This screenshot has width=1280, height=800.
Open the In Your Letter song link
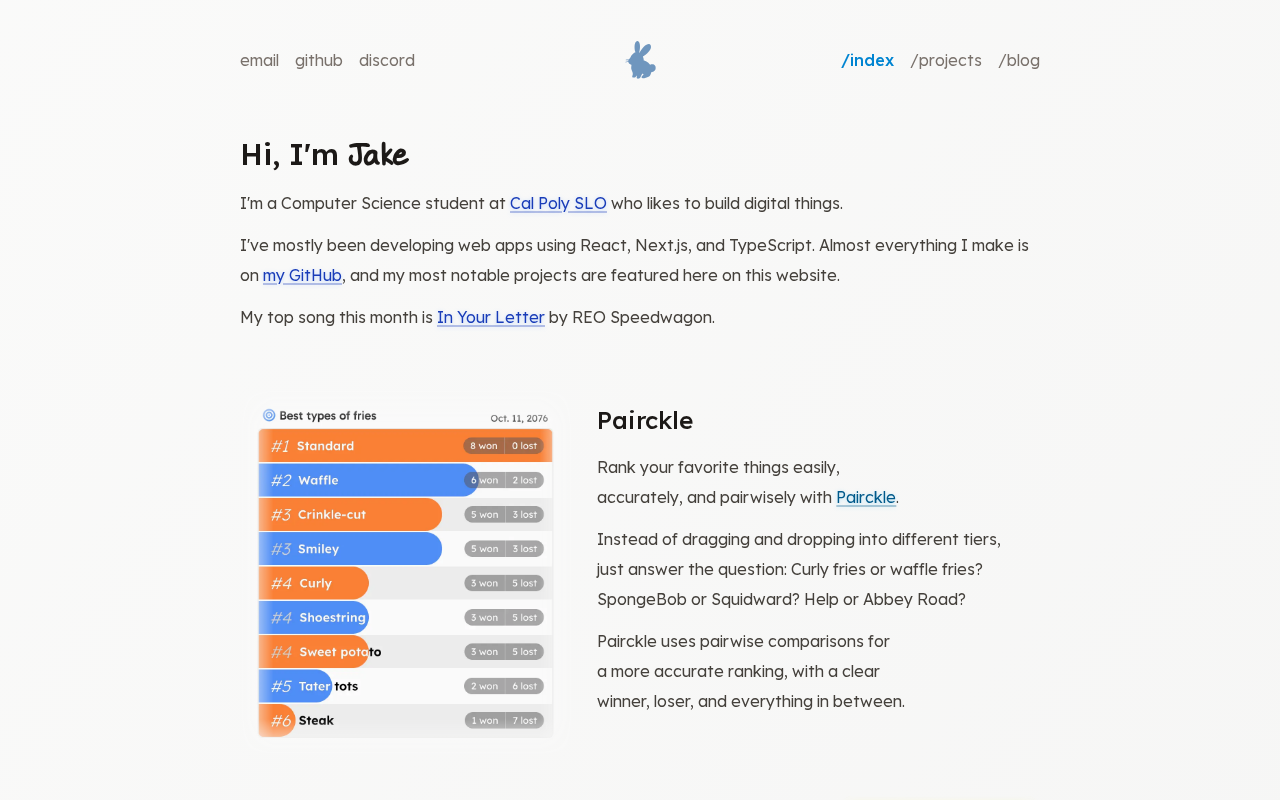[x=491, y=317]
